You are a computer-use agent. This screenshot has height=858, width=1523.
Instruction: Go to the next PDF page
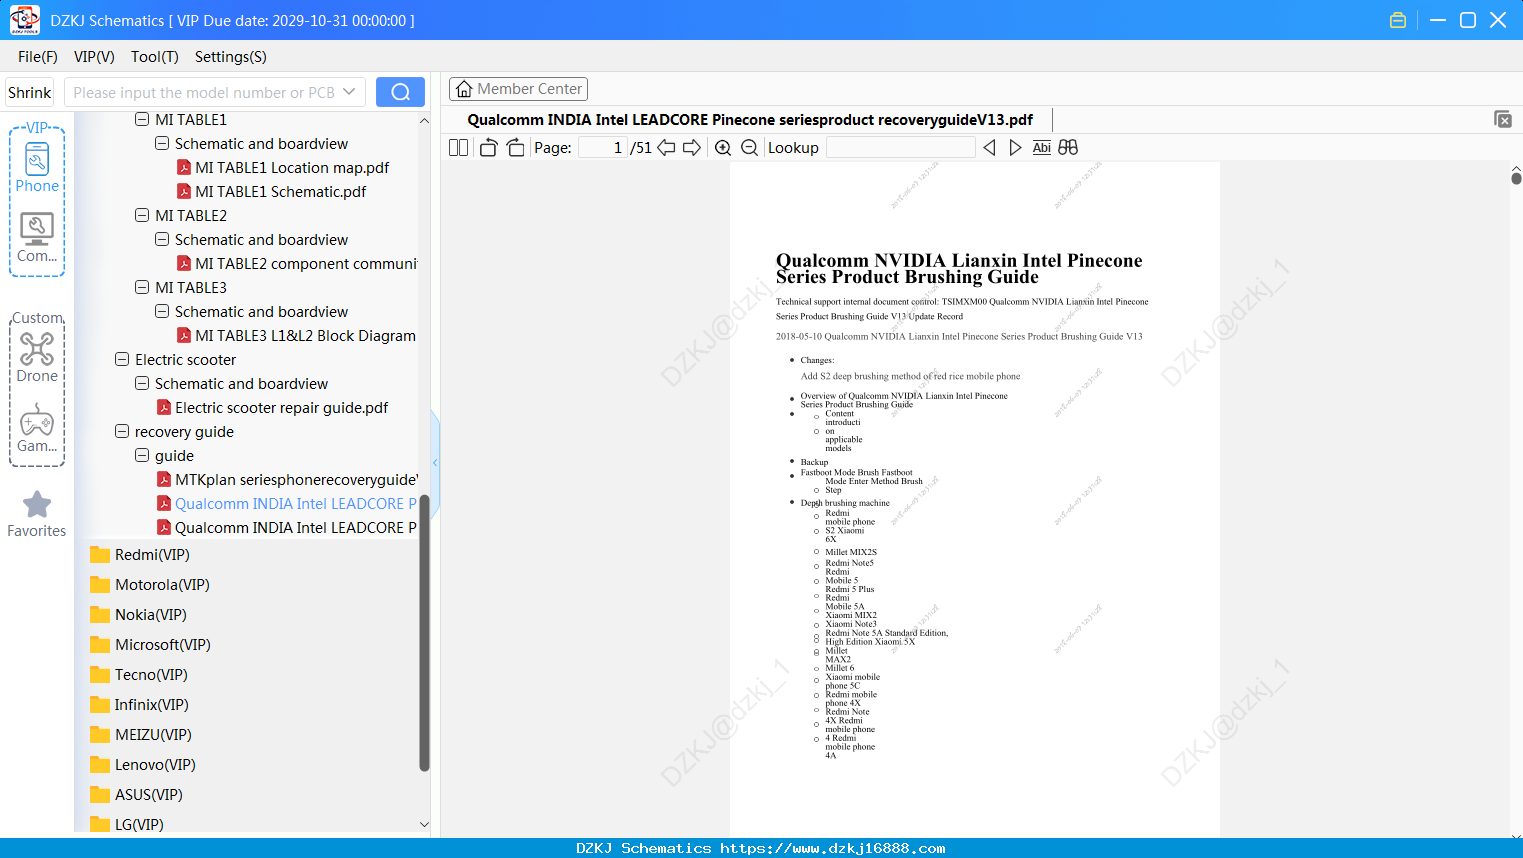(692, 148)
